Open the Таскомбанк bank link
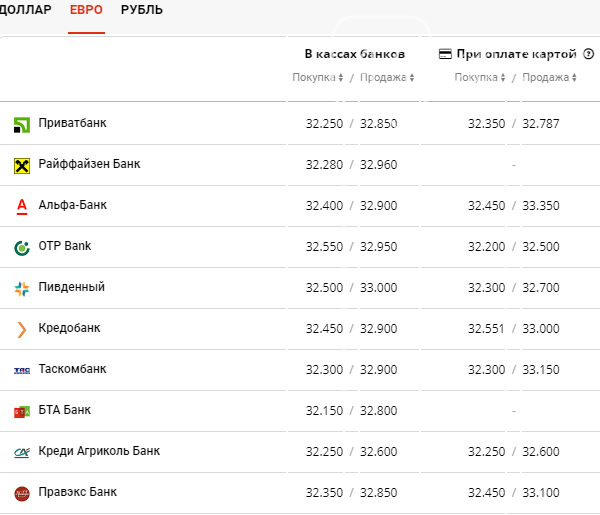This screenshot has width=600, height=515. click(x=72, y=369)
